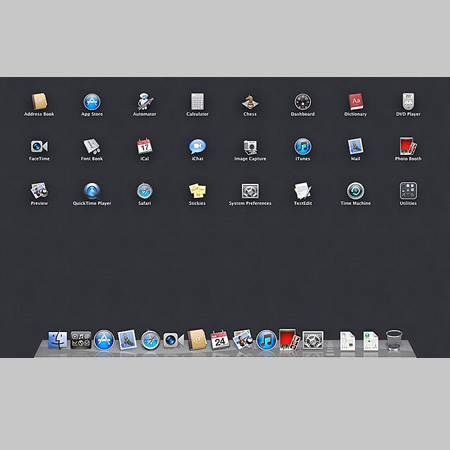The height and width of the screenshot is (450, 450).
Task: Launch the iChat app
Action: coord(197,146)
